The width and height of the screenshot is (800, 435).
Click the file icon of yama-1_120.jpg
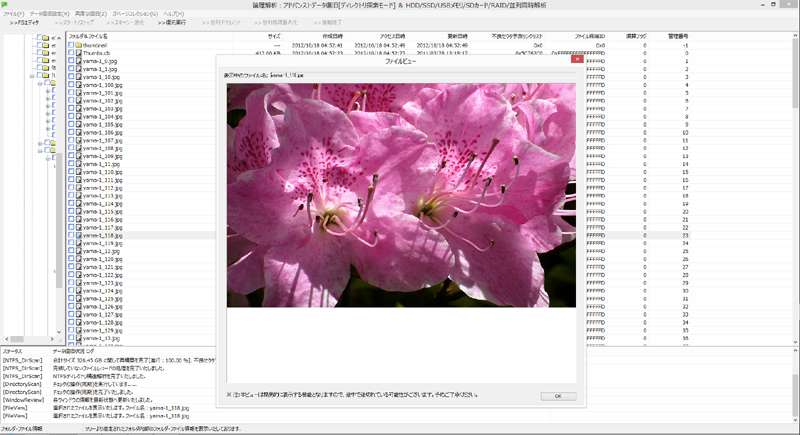pyautogui.click(x=79, y=259)
